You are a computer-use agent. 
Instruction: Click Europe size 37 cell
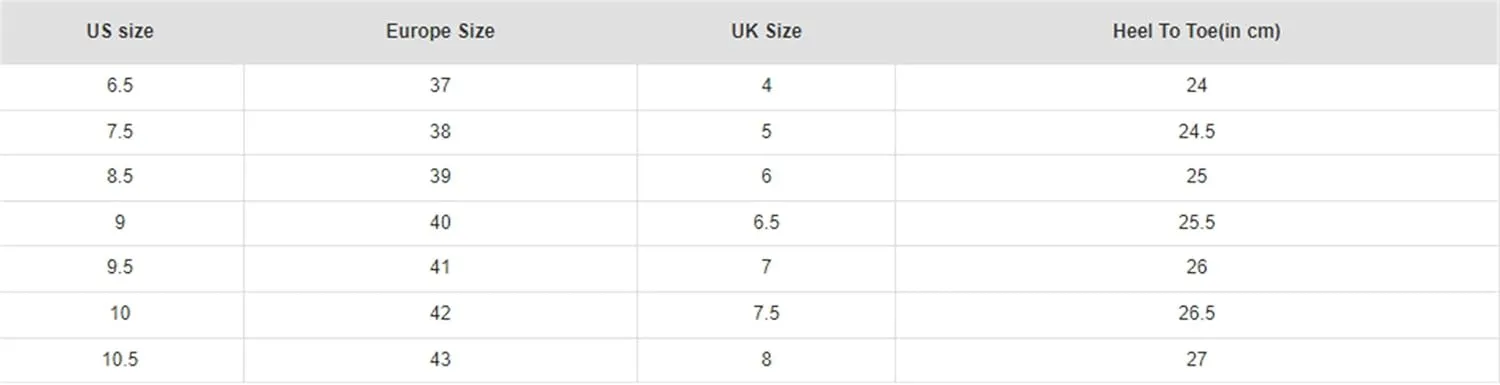click(440, 87)
